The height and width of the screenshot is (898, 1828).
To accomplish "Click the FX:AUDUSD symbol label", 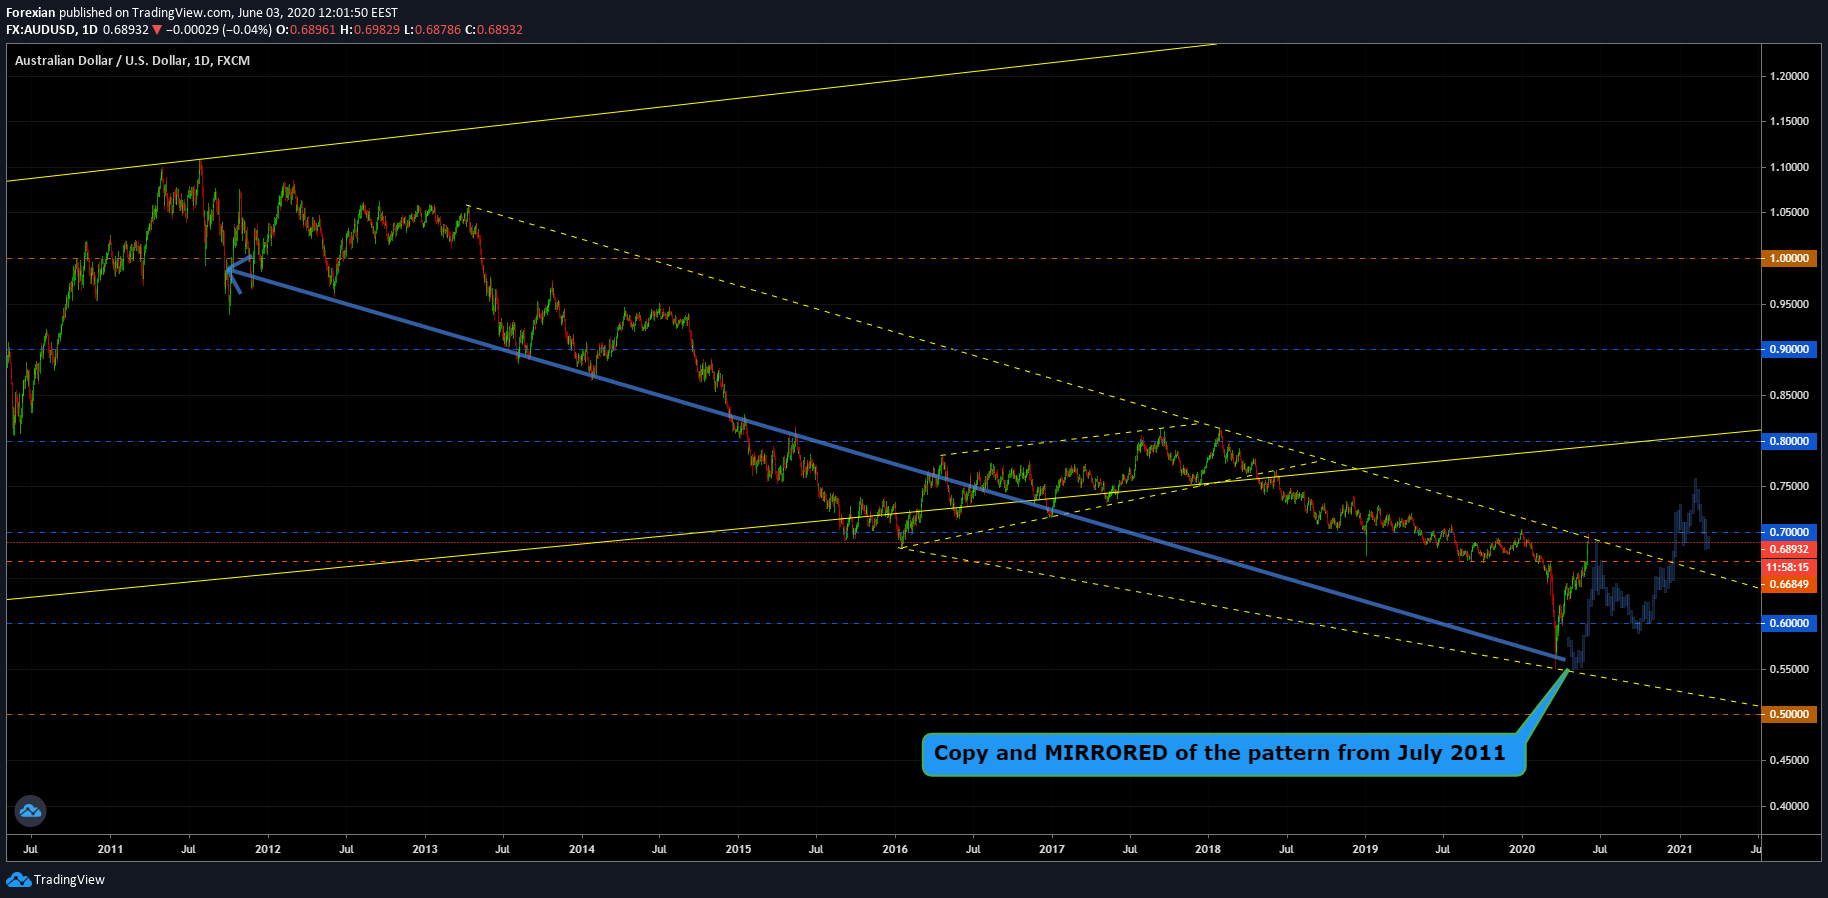I will click(x=42, y=30).
